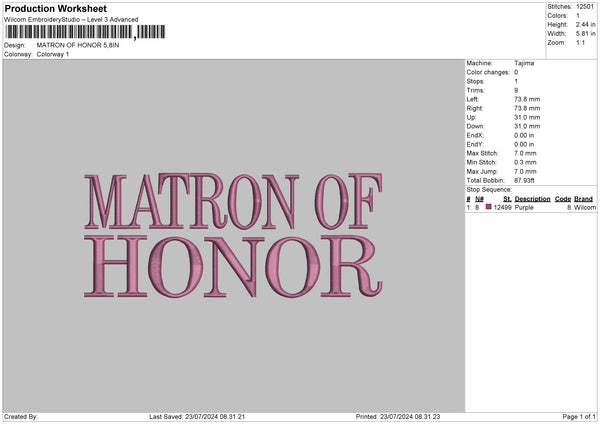Select the 'Production Worksheet' title

point(55,8)
